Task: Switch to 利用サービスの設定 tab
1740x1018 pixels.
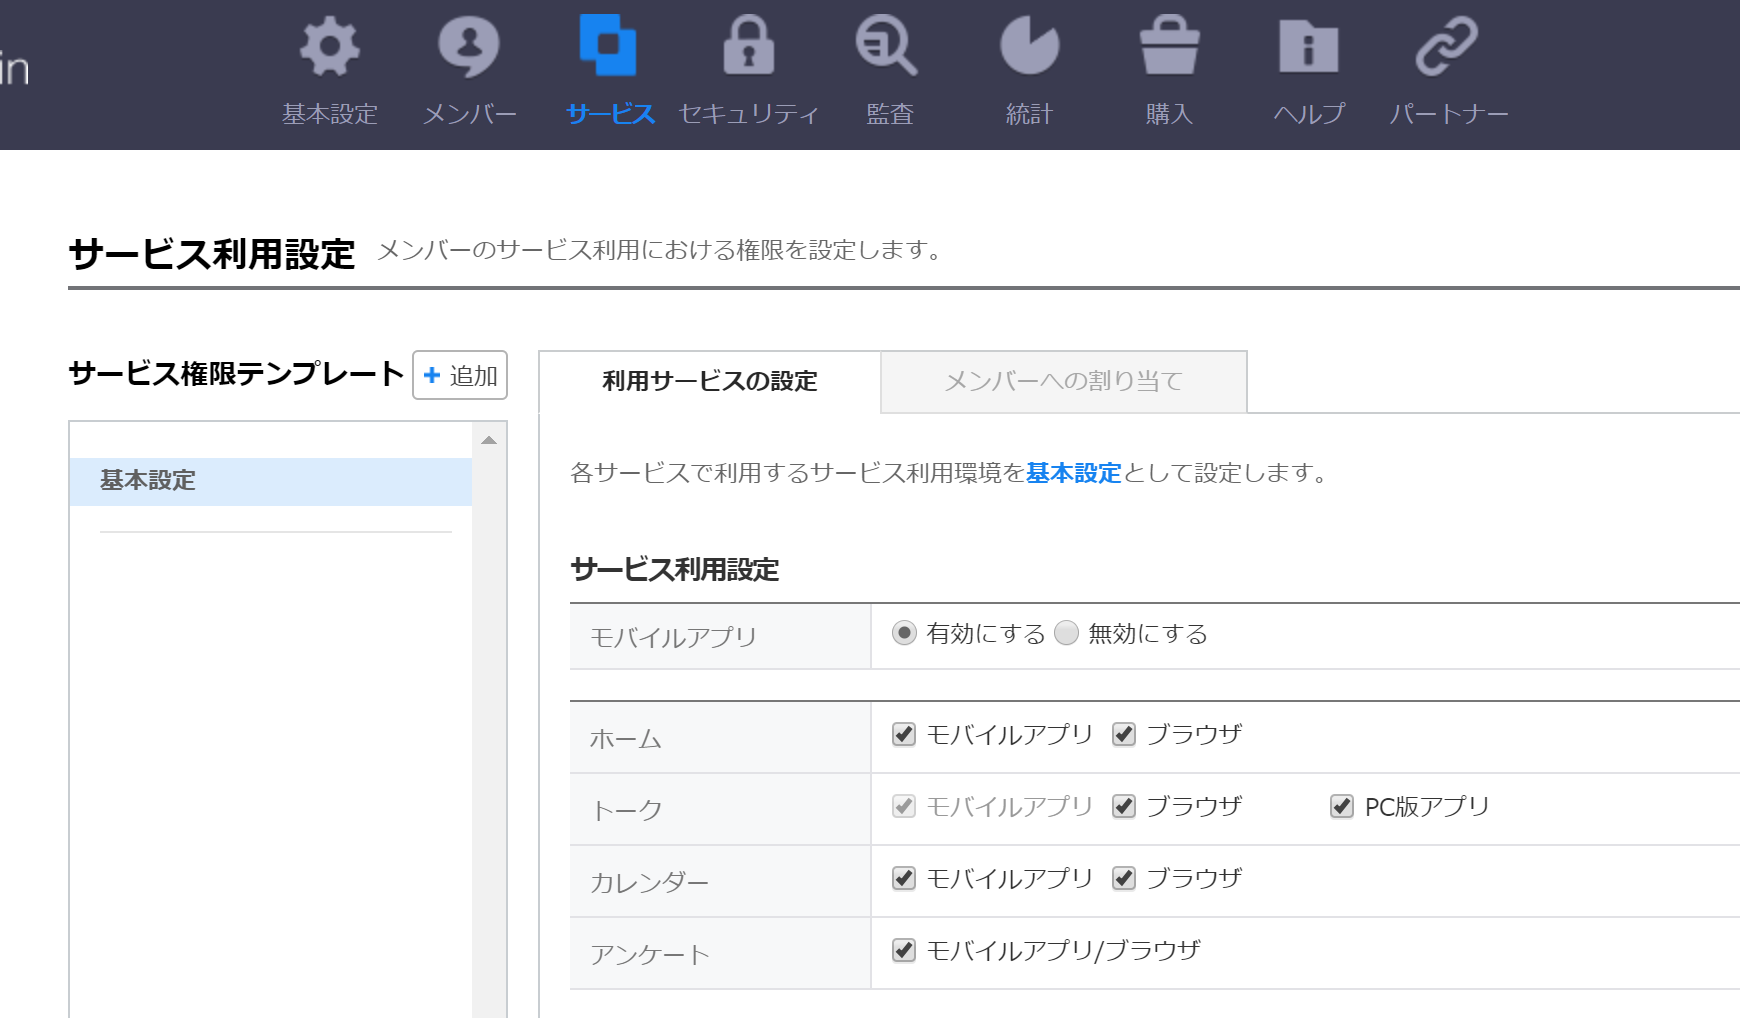Action: [x=710, y=381]
